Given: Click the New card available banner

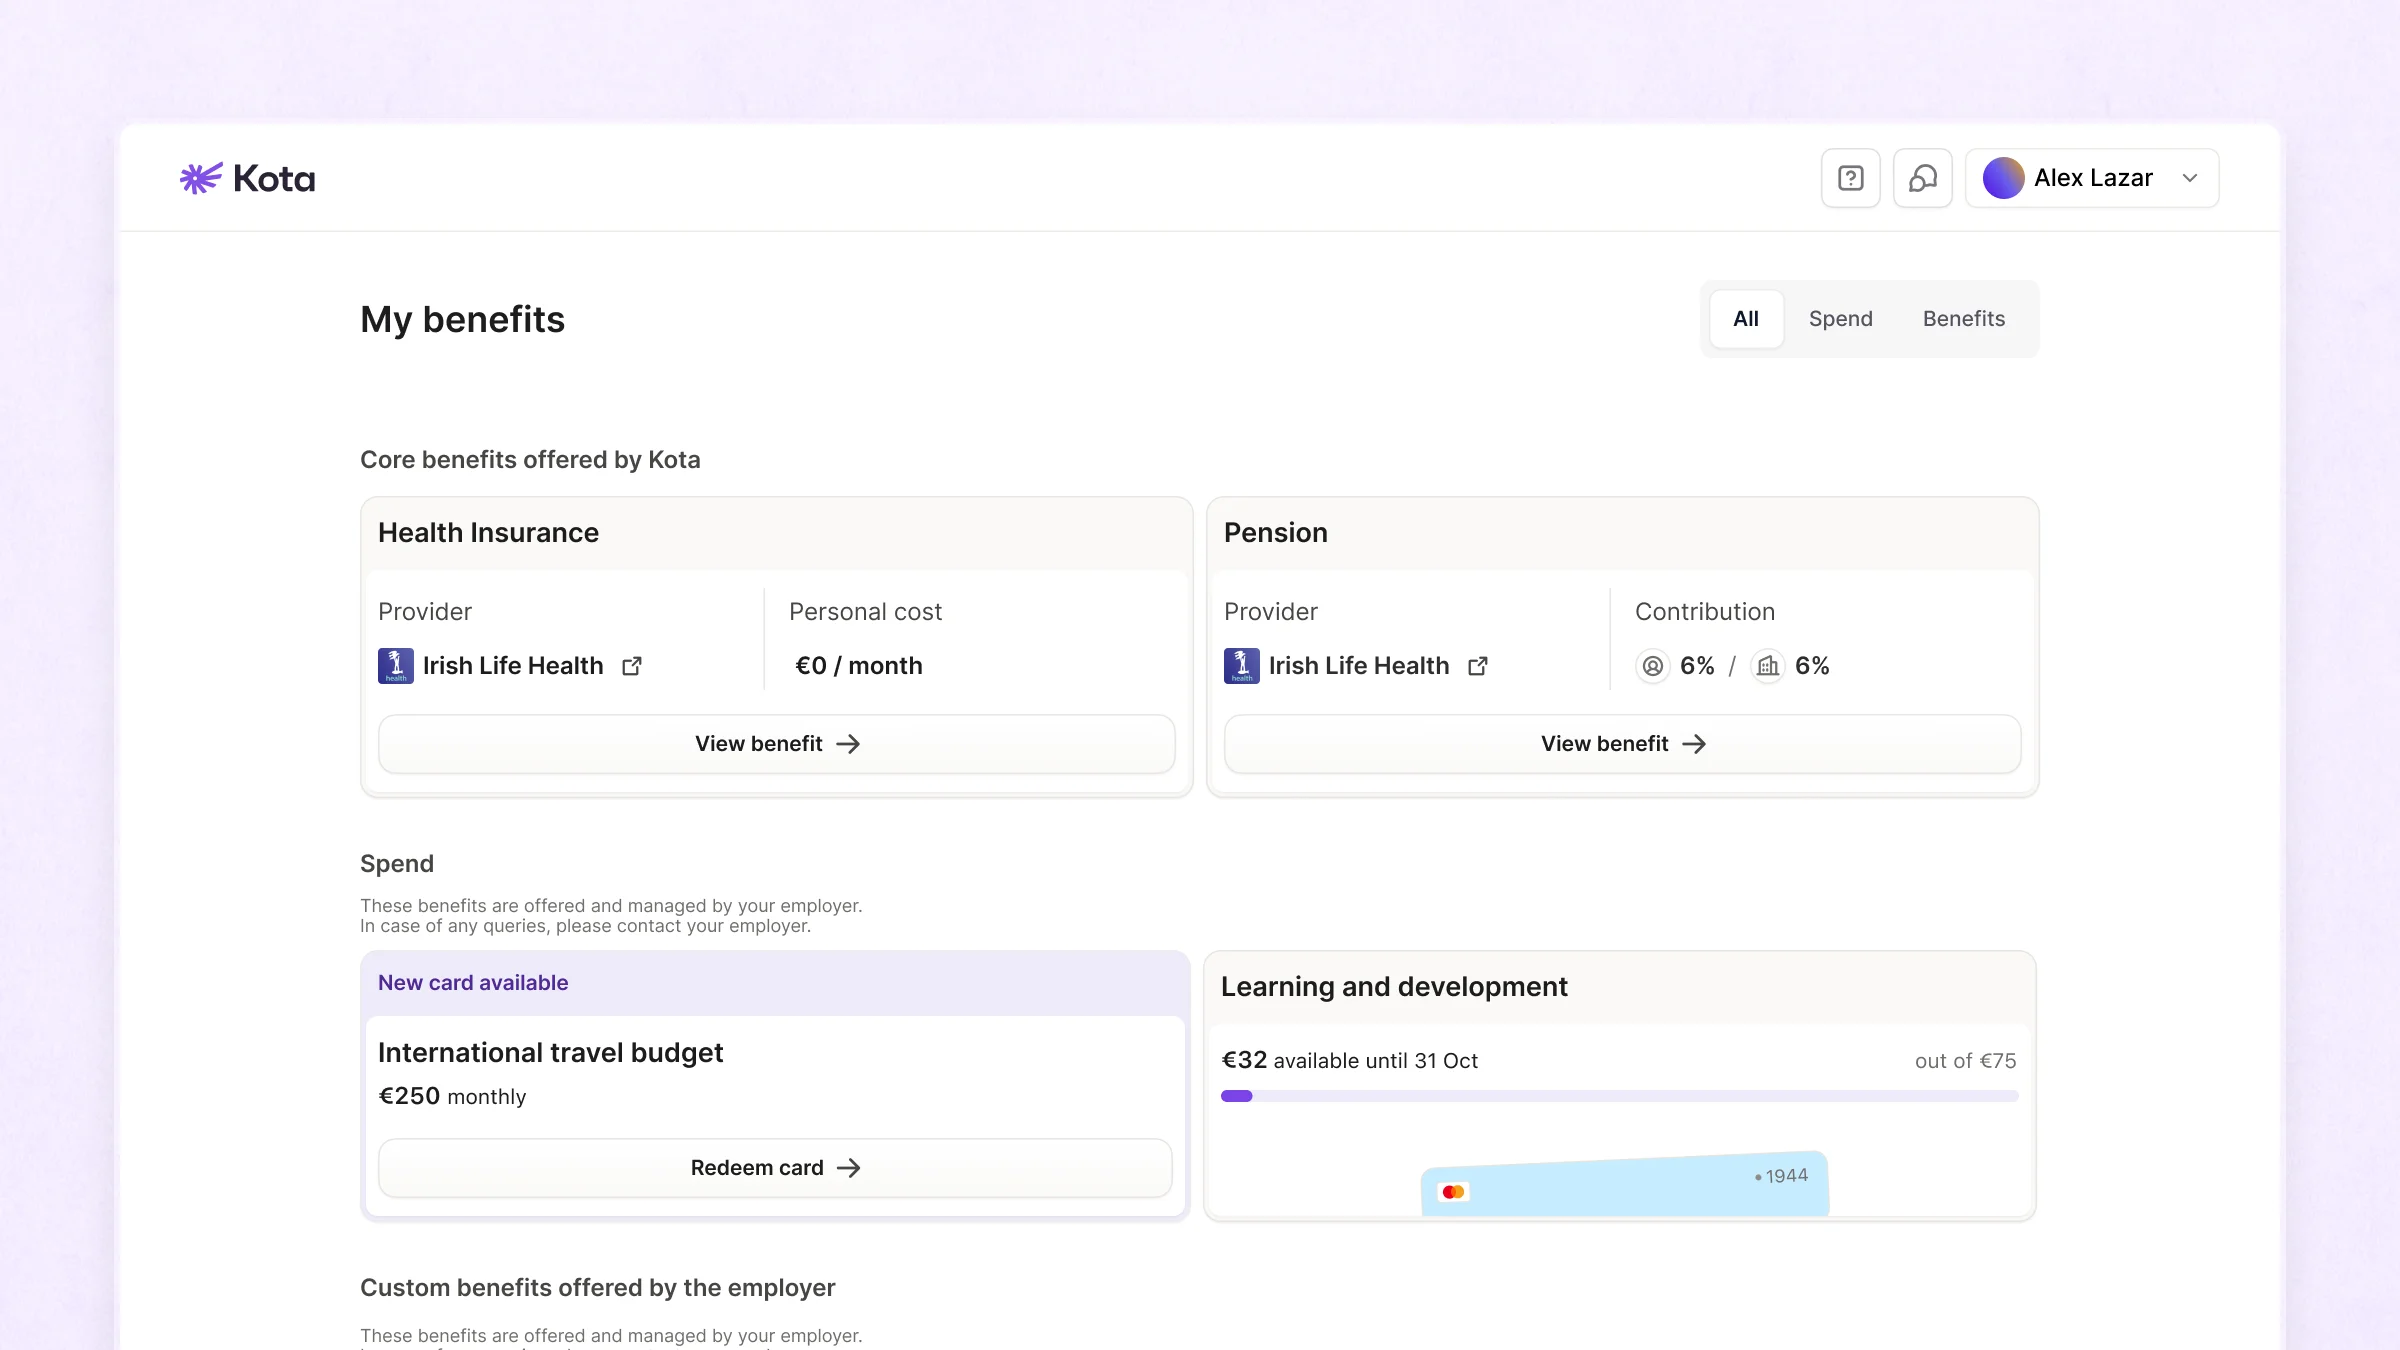Looking at the screenshot, I should (775, 983).
